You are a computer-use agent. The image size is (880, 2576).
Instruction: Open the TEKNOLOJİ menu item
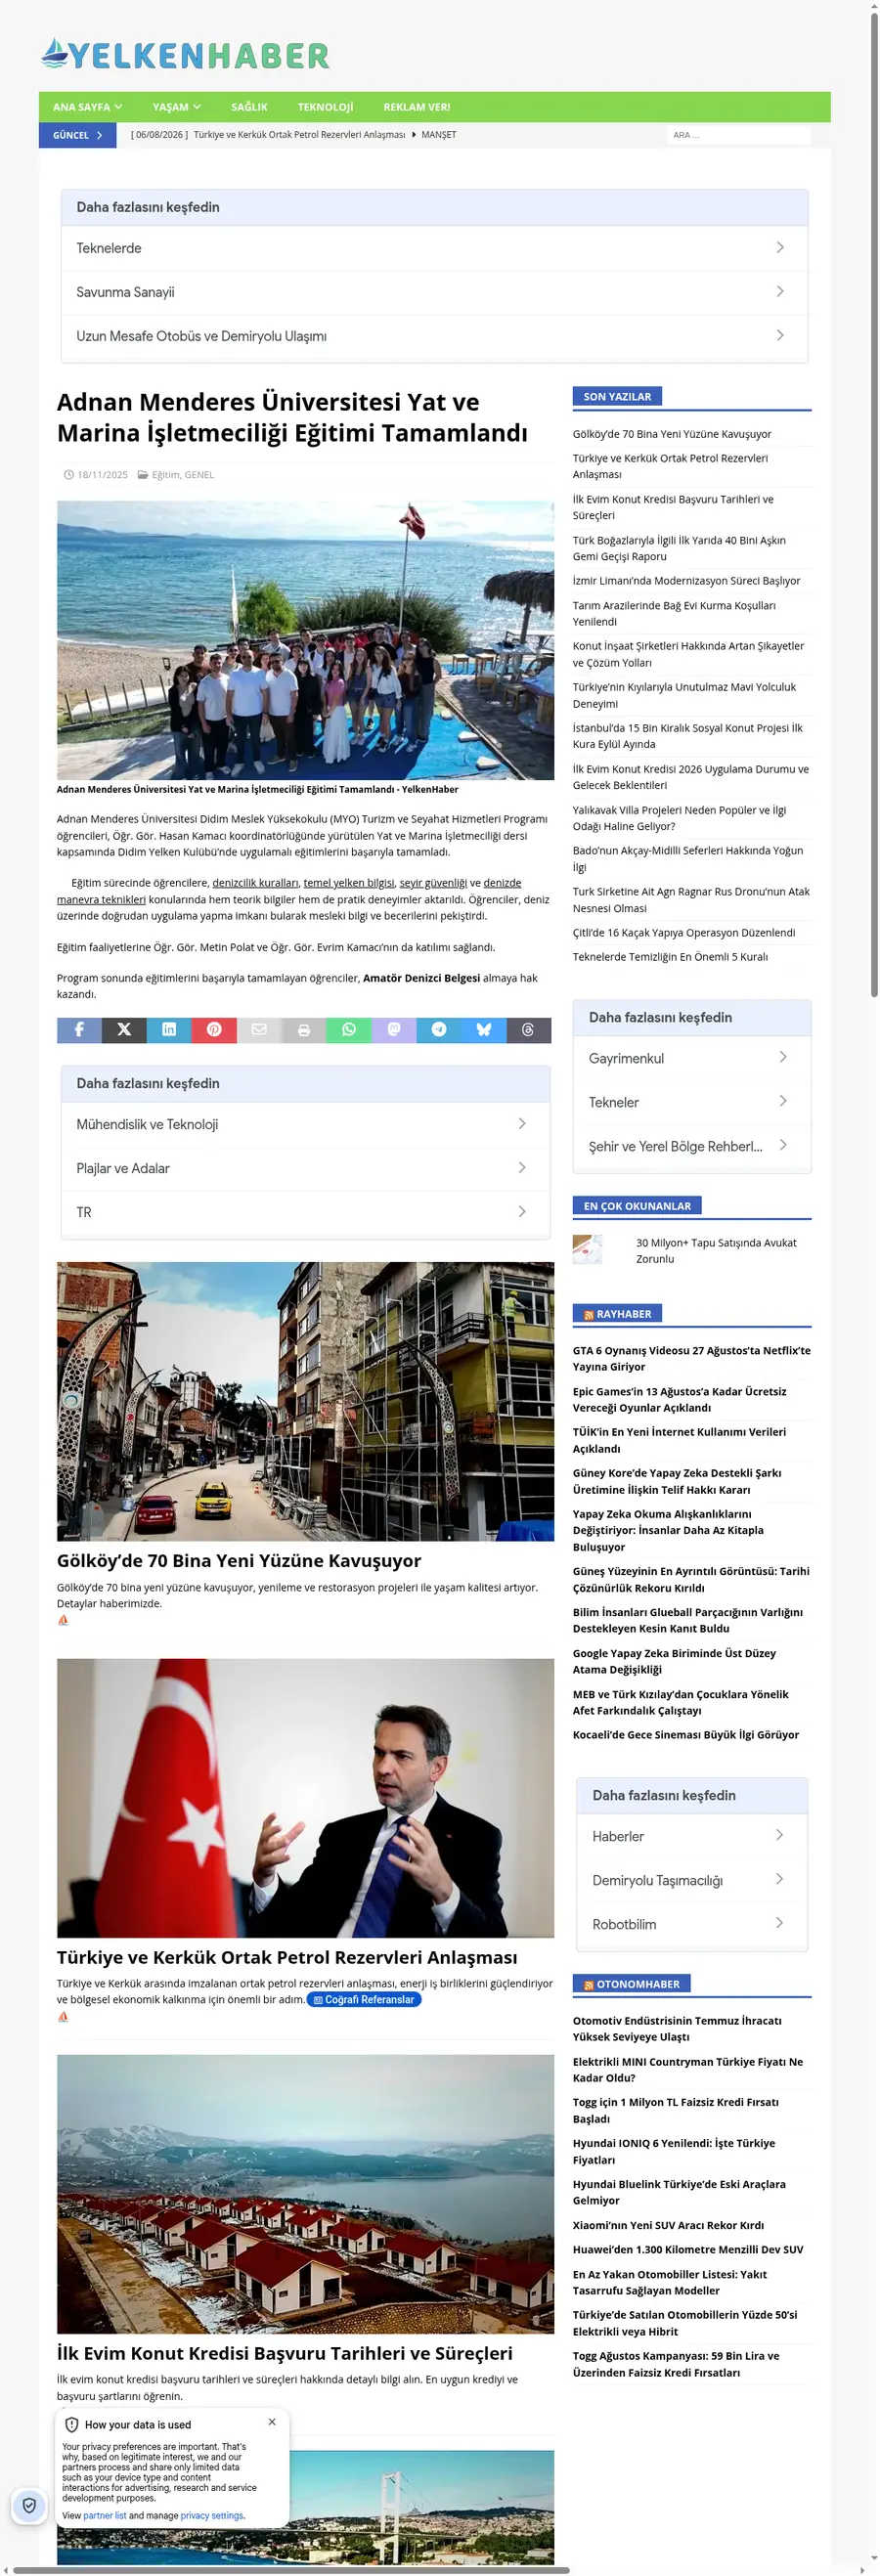click(x=325, y=107)
